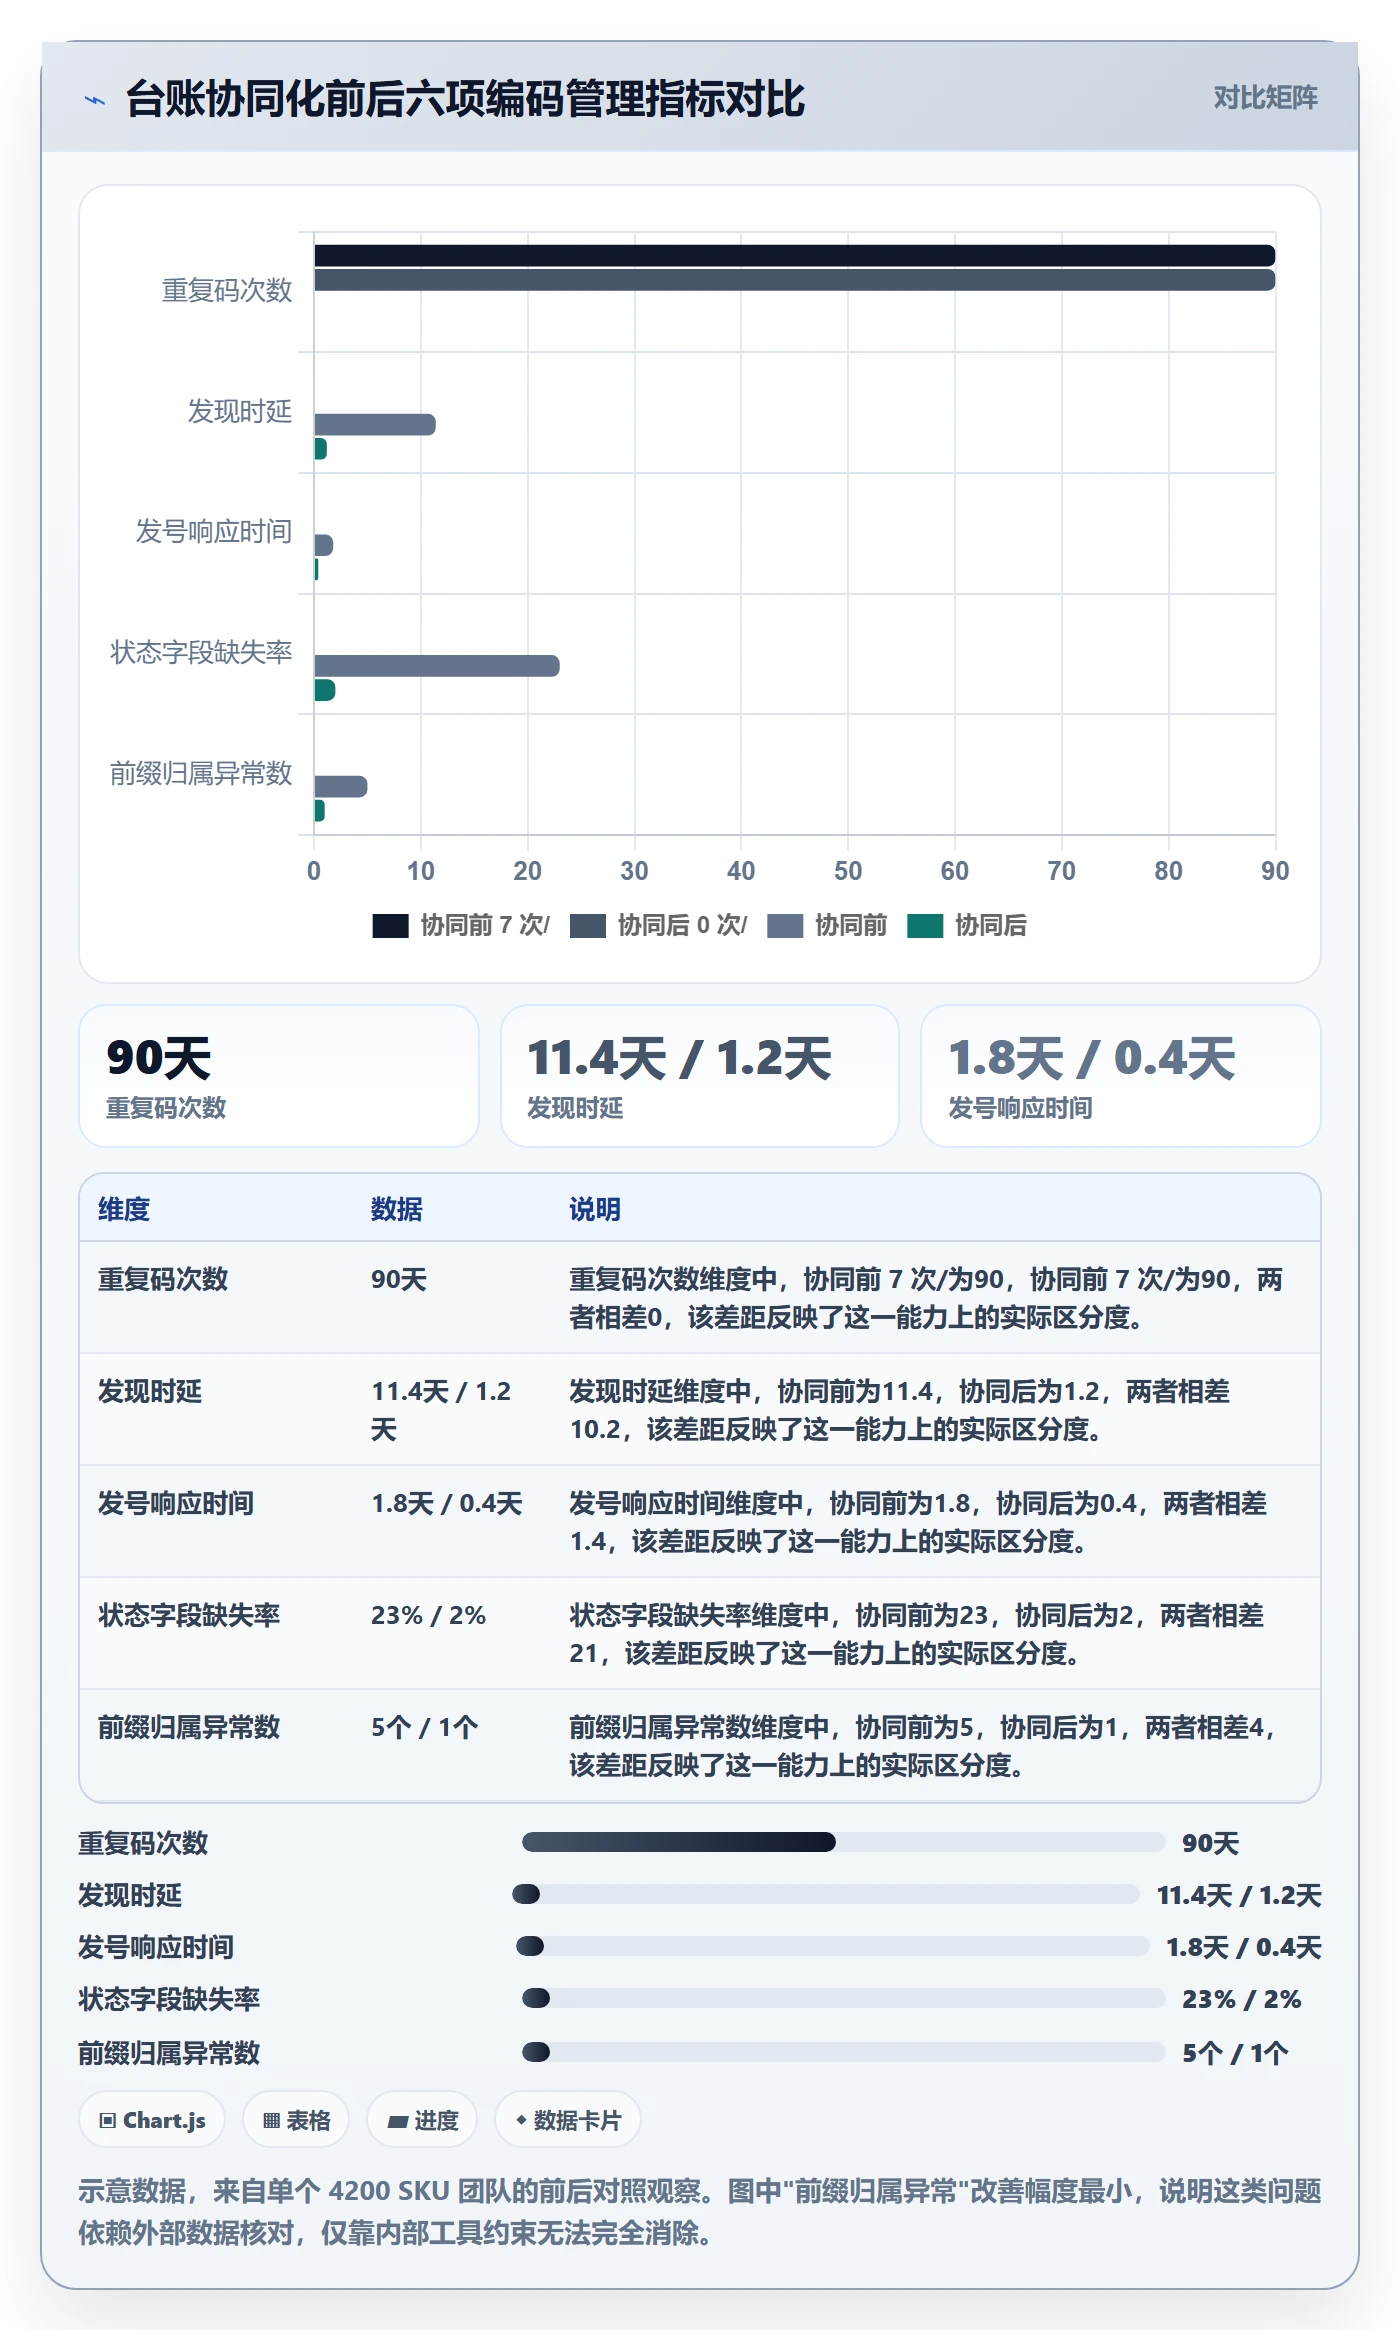
Task: Click the 5个 / 1个 table cell
Action: [425, 1727]
